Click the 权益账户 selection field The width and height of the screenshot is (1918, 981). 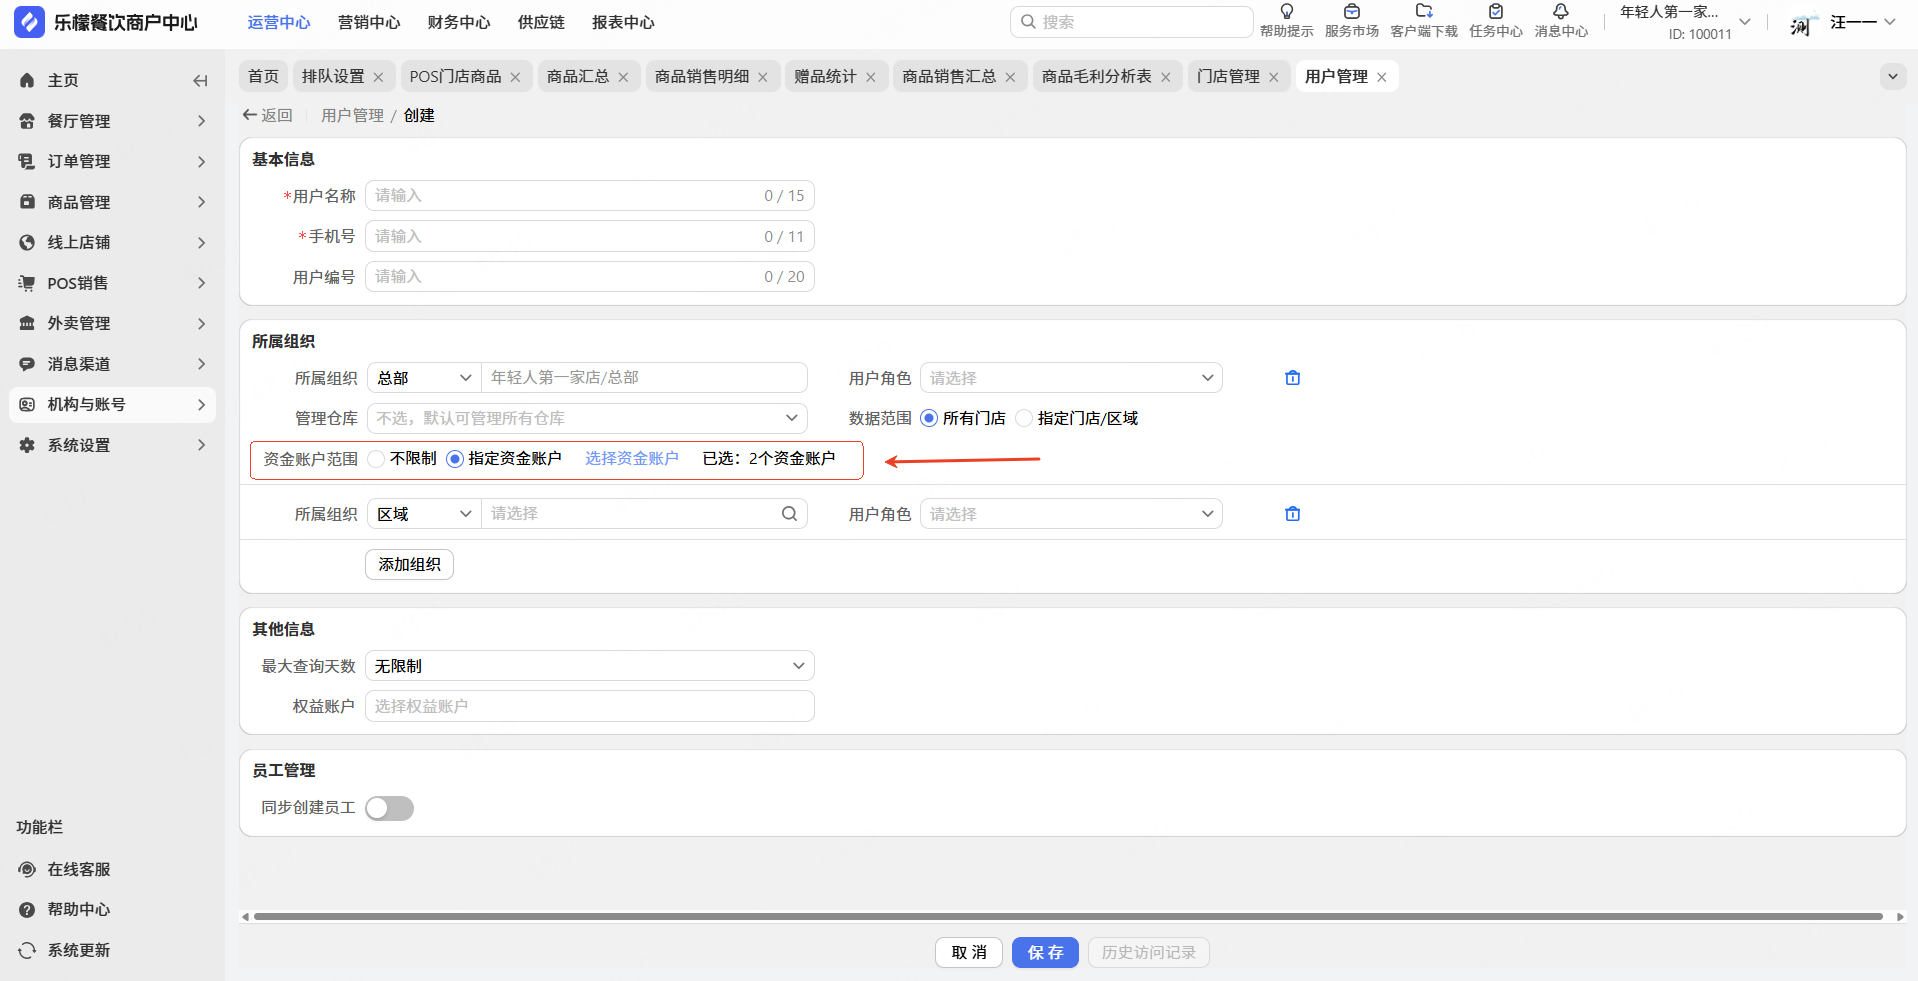590,706
